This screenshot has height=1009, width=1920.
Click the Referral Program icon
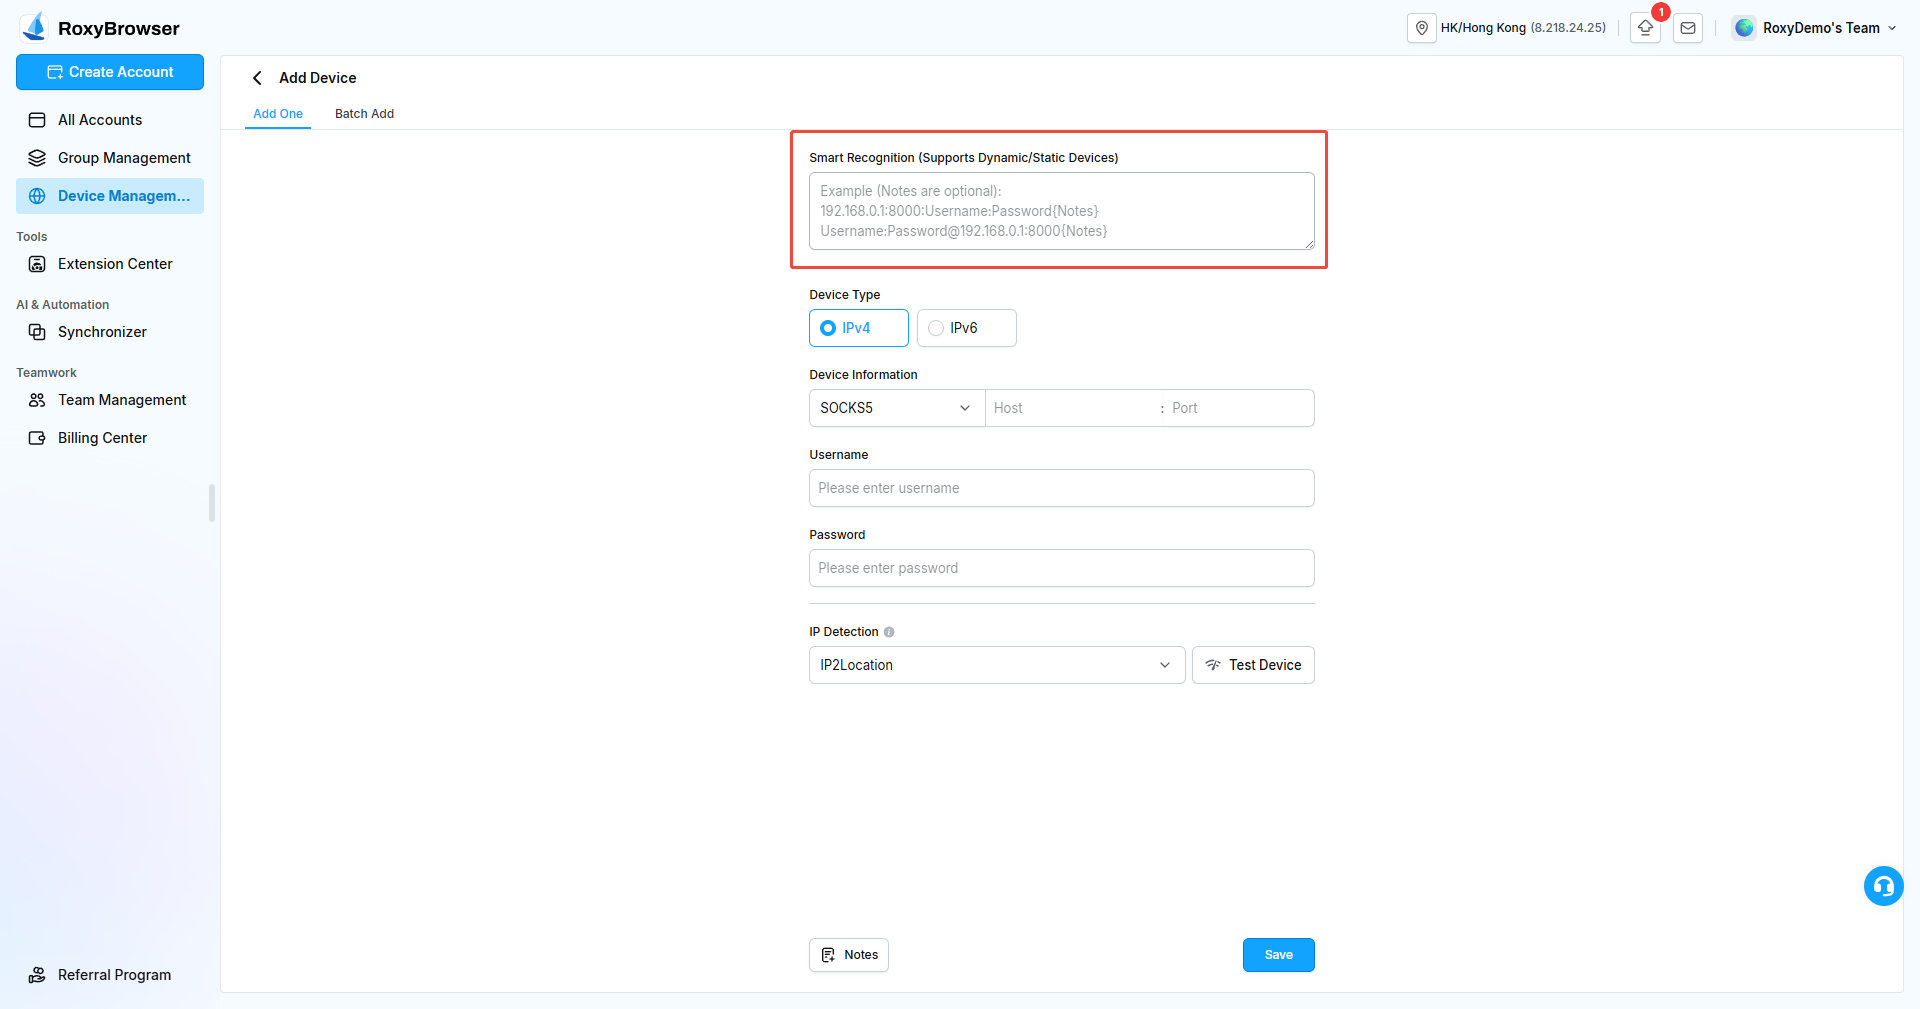coord(37,975)
